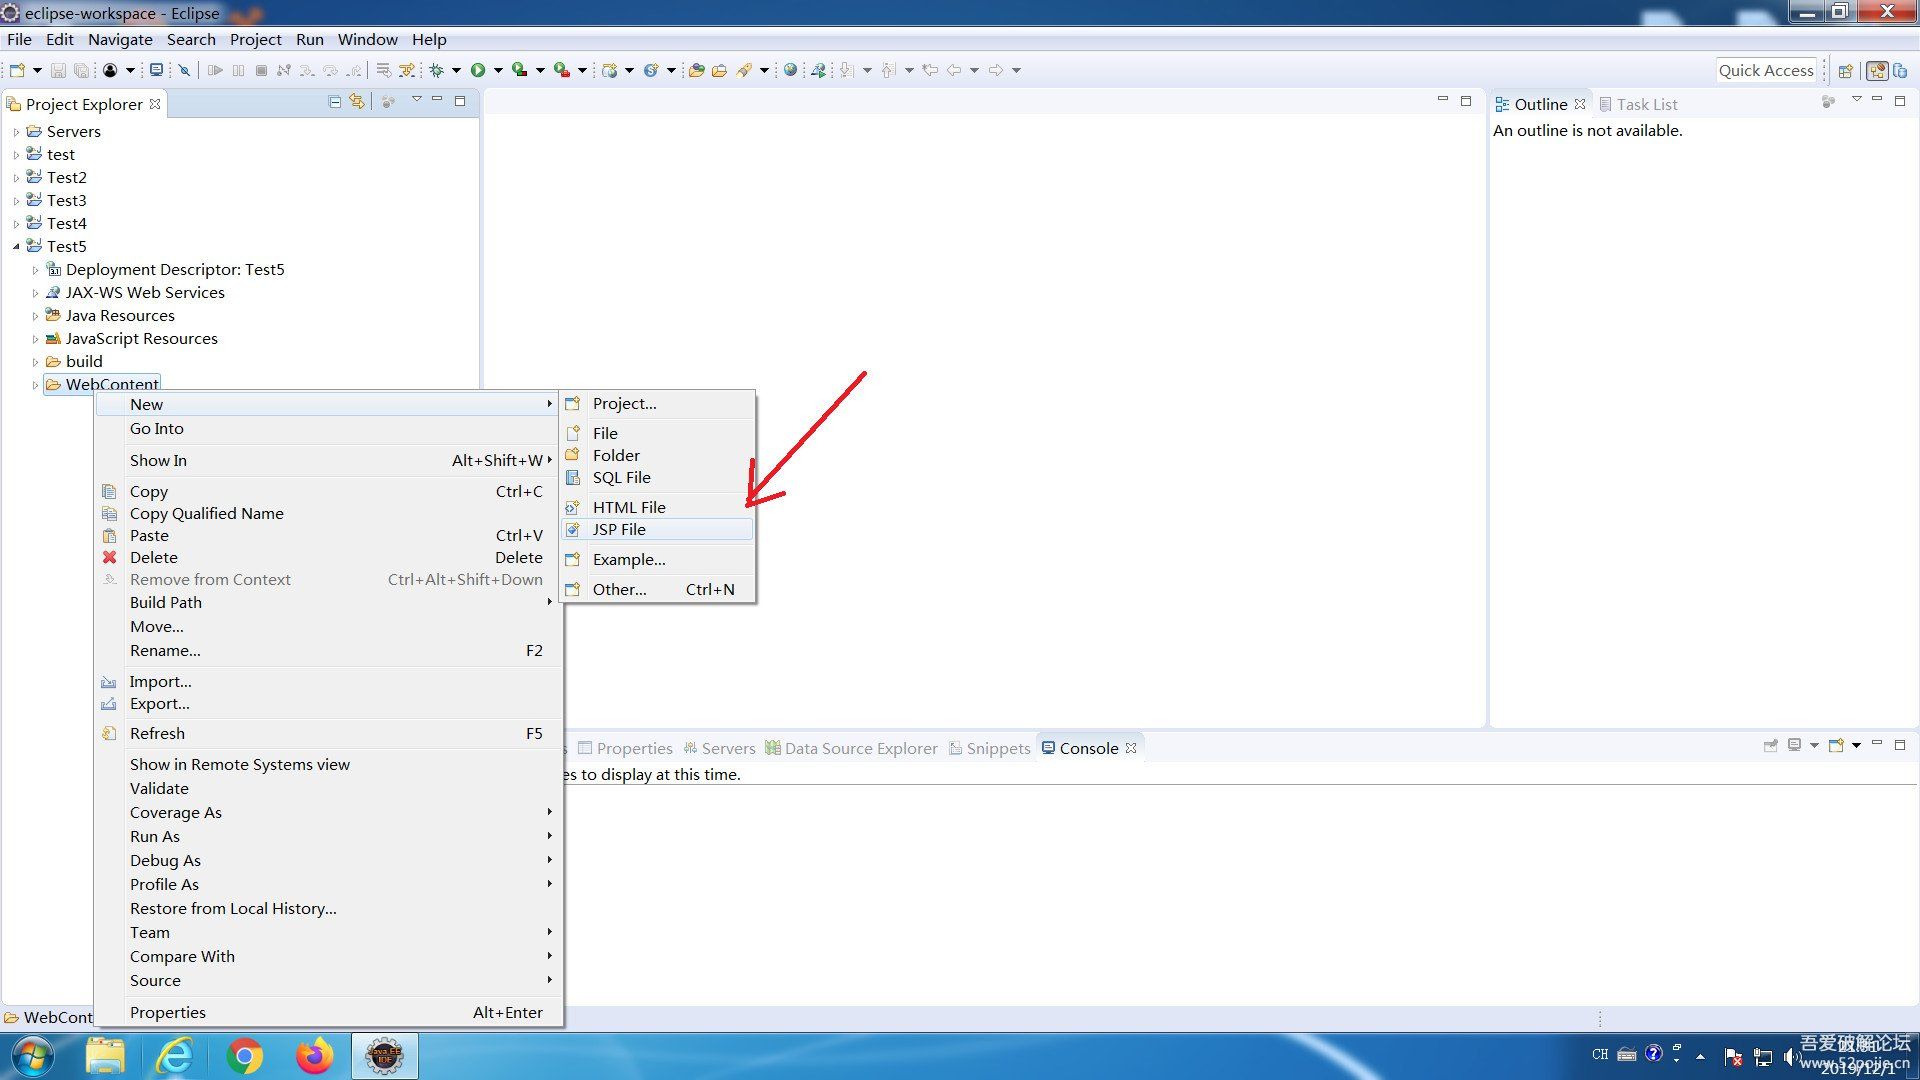1920x1080 pixels.
Task: Choose Properties in the context menu
Action: point(328,1013)
